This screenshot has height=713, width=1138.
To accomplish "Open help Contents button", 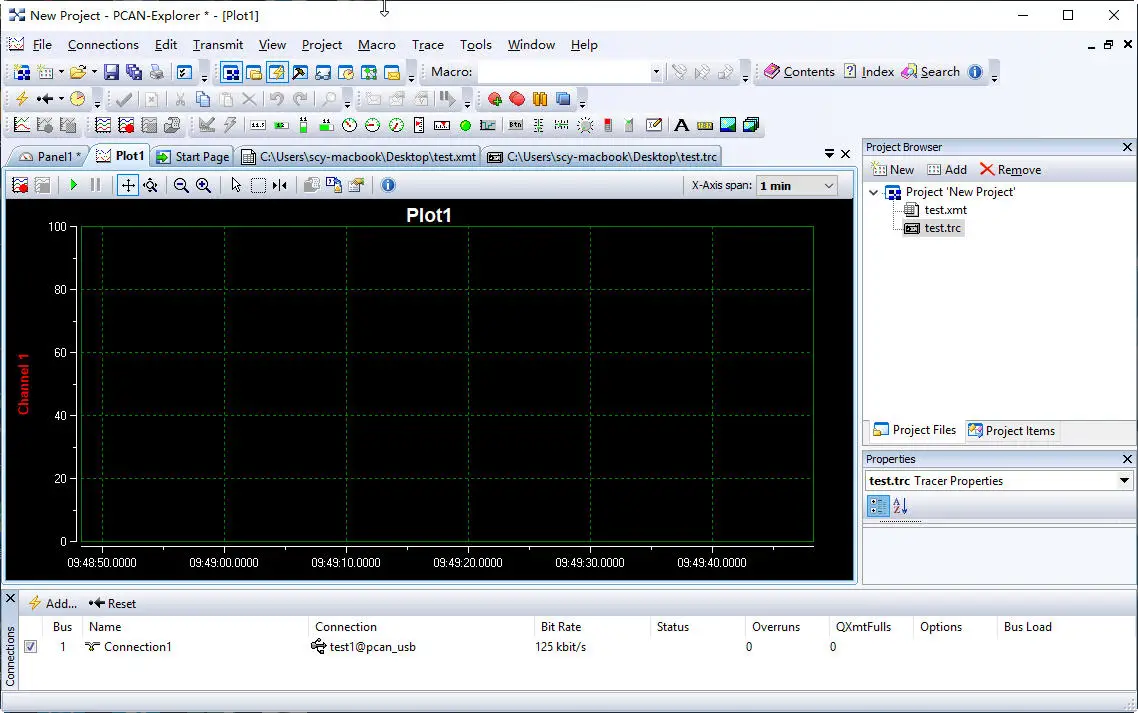I will pos(799,72).
